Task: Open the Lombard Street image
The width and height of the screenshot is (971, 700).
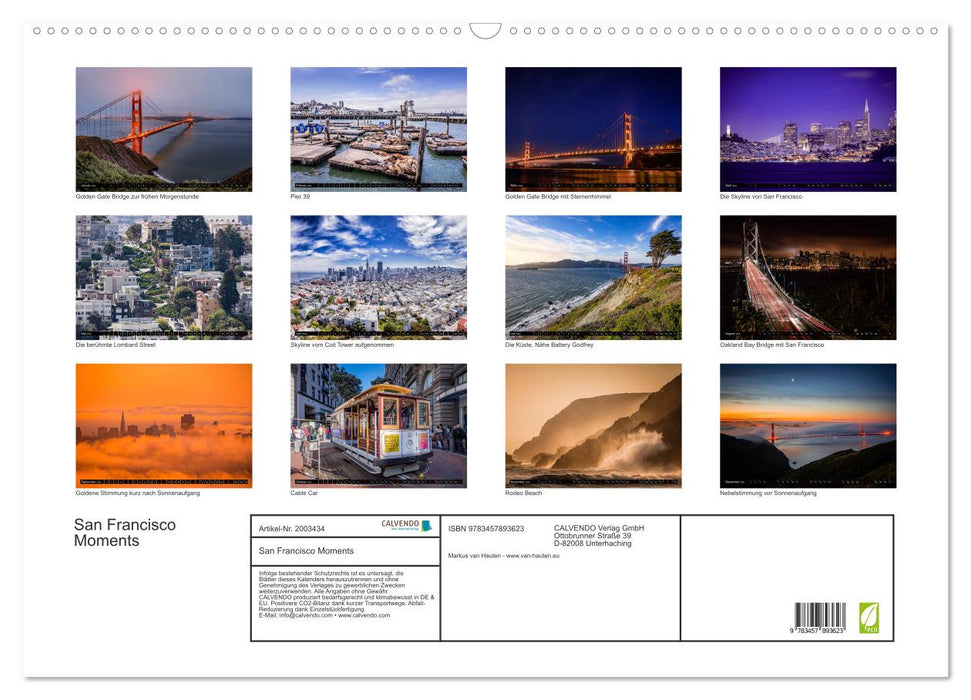Action: coord(163,276)
